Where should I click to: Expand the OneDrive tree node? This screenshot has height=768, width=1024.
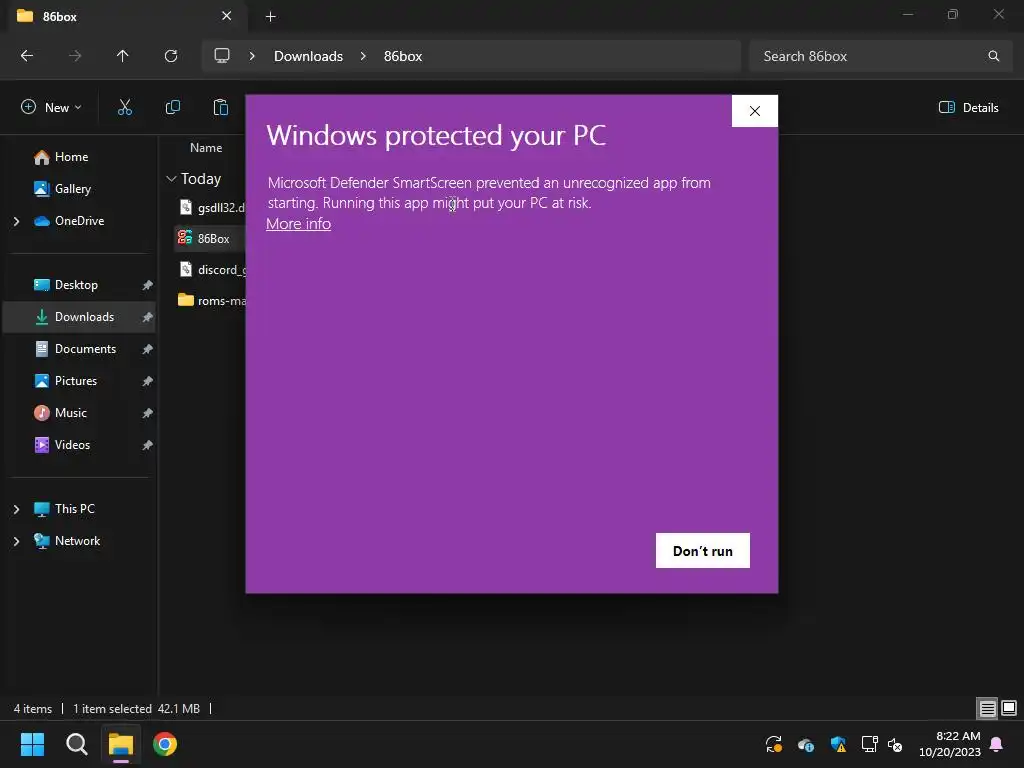point(16,221)
